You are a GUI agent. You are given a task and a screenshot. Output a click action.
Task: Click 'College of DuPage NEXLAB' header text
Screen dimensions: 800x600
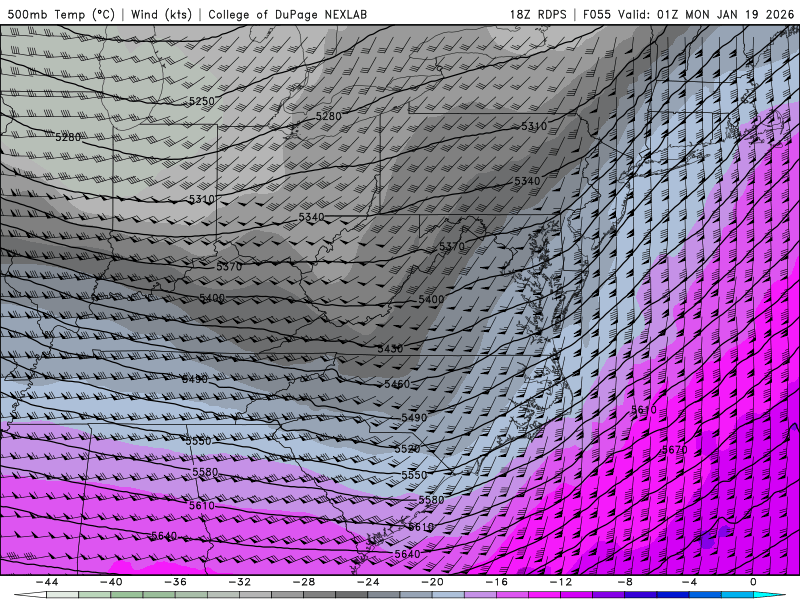pyautogui.click(x=287, y=14)
